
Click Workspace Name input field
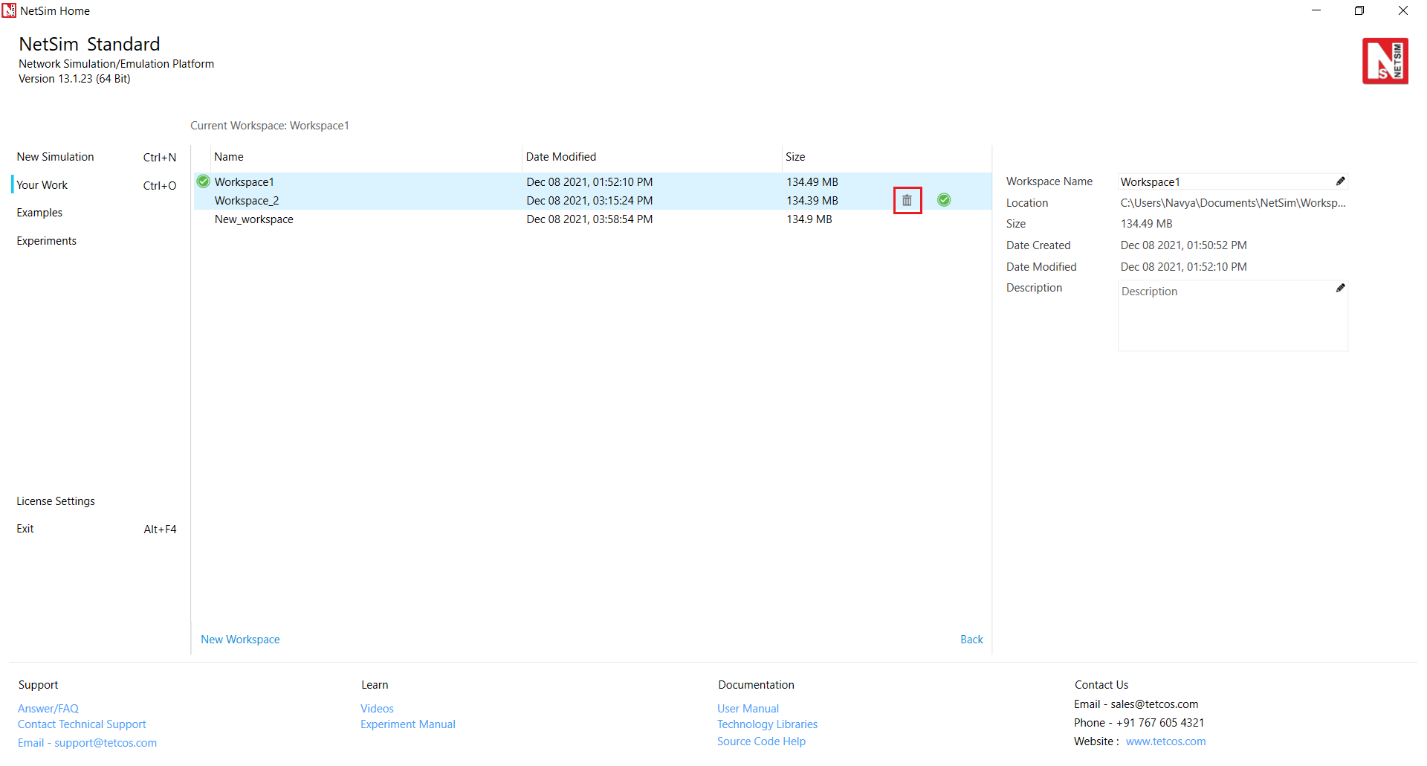[1232, 182]
